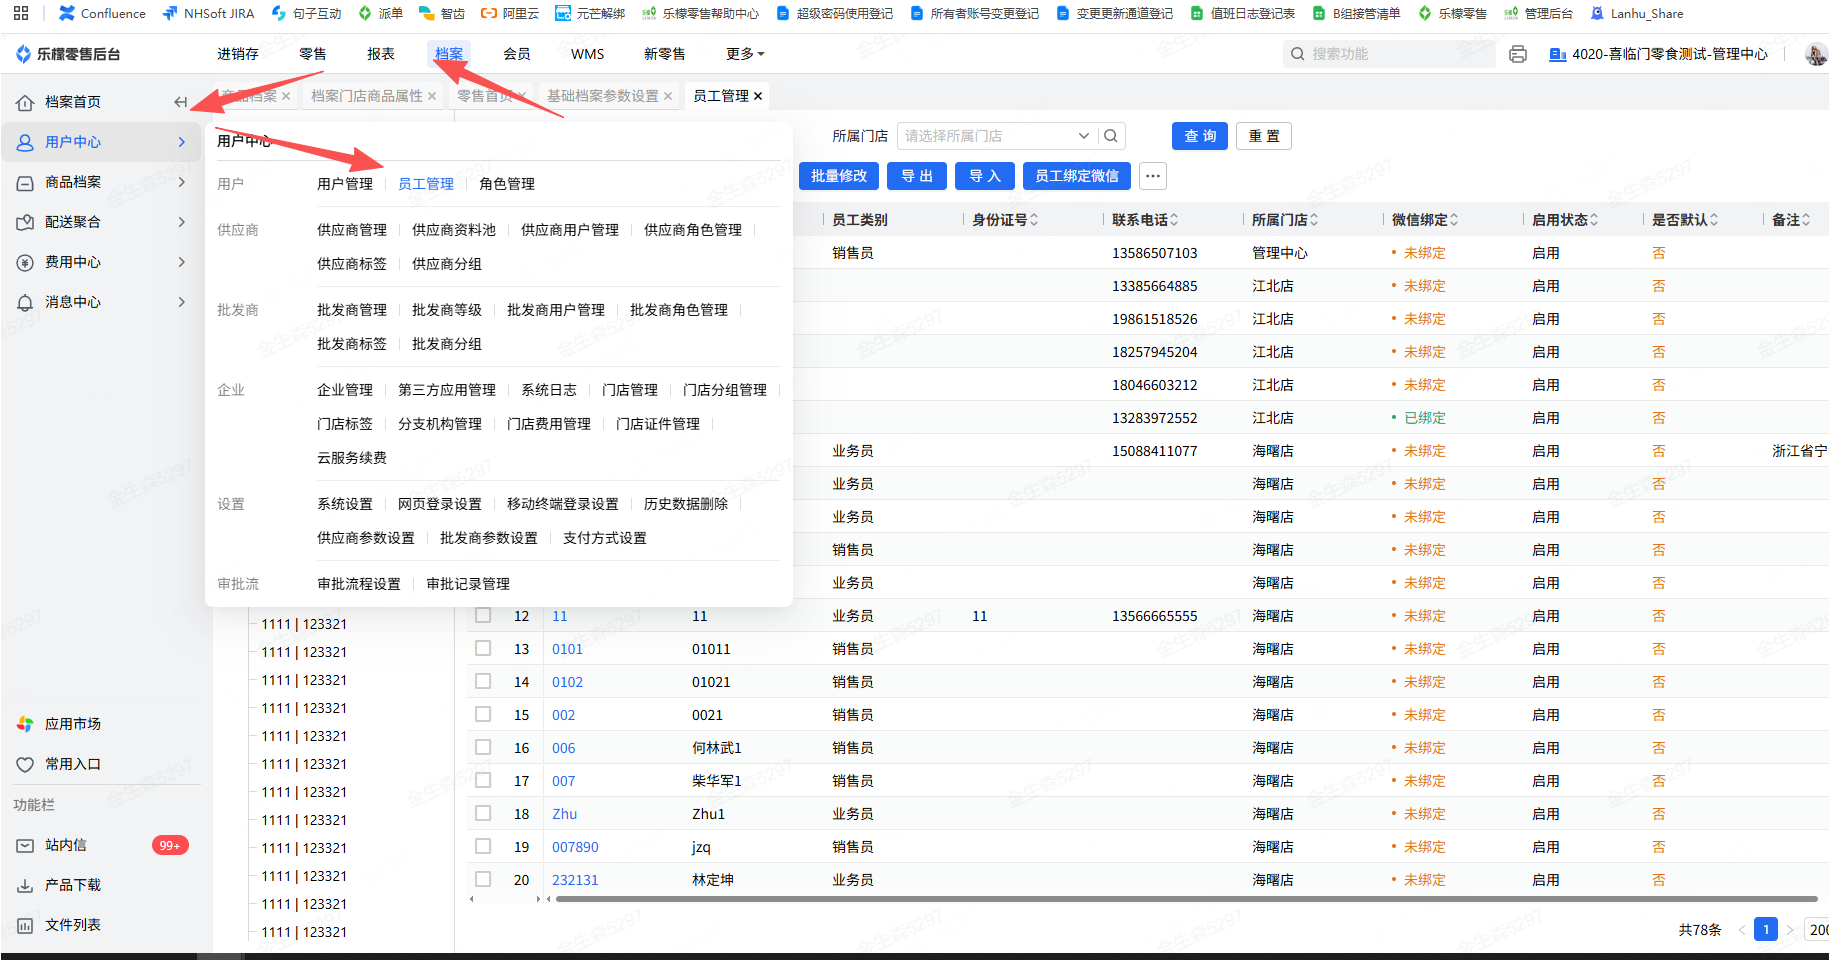Image resolution: width=1829 pixels, height=960 pixels.
Task: Open the Confluence bookmark
Action: pyautogui.click(x=102, y=13)
